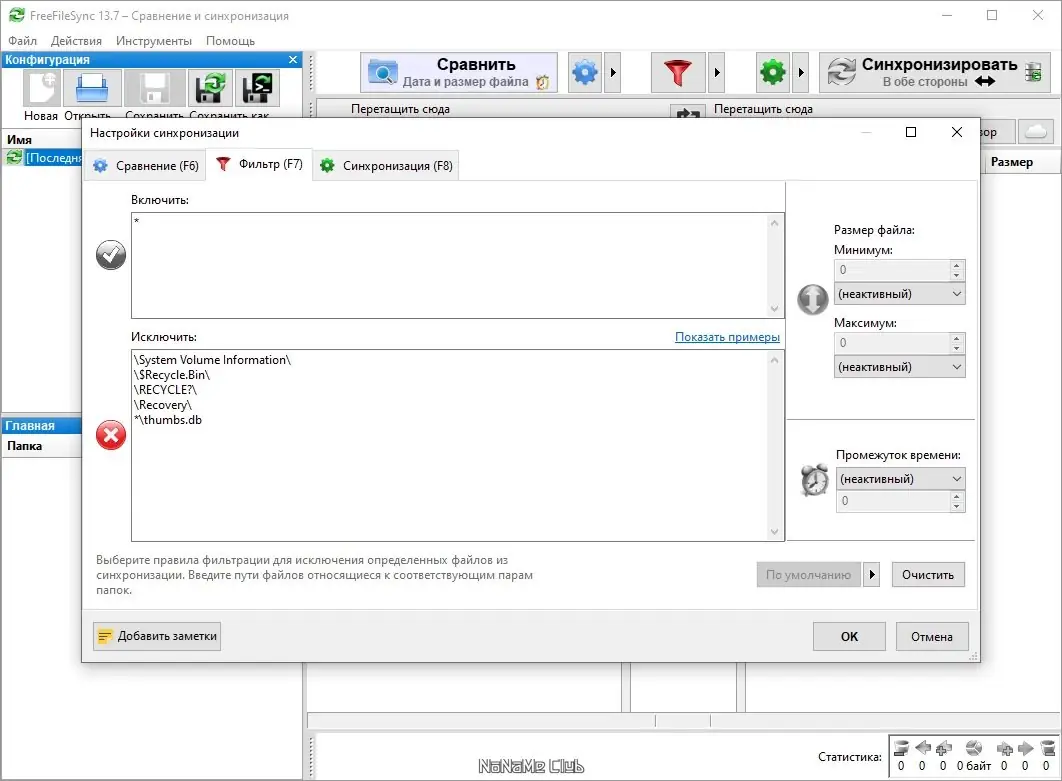Click the Добавить заметки button
The height and width of the screenshot is (781, 1062).
pyautogui.click(x=157, y=636)
